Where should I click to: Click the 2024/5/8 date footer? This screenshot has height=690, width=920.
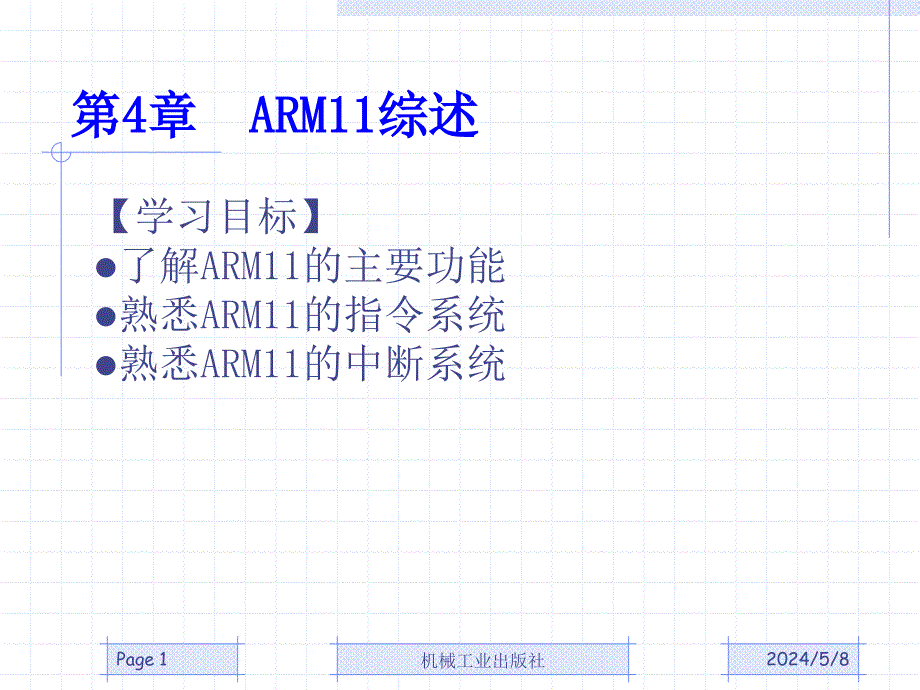tap(807, 659)
